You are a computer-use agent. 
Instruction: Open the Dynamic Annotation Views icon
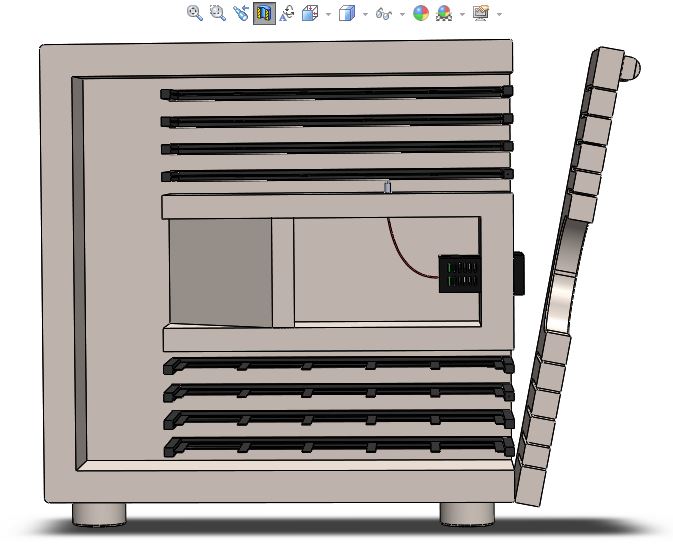tap(287, 13)
